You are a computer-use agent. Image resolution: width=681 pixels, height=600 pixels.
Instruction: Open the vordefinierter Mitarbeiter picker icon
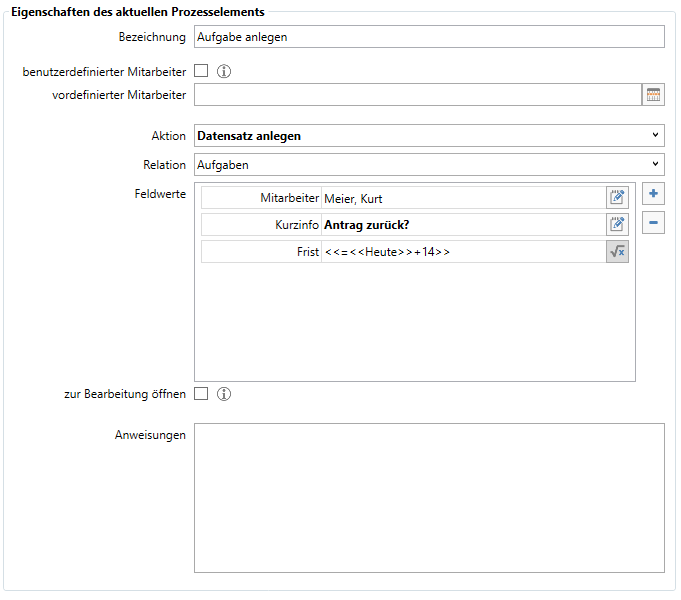click(653, 94)
